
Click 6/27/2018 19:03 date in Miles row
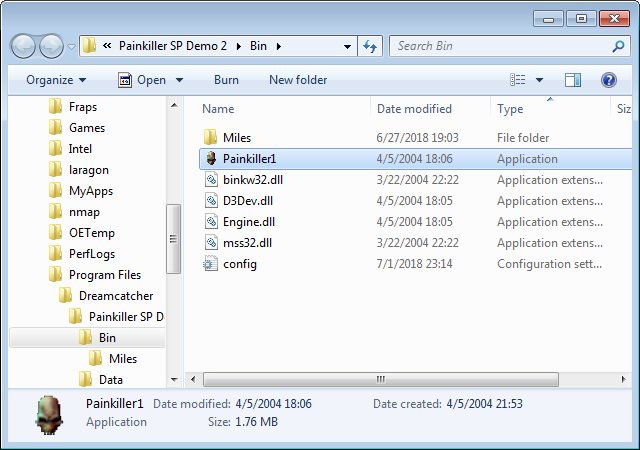pos(418,138)
